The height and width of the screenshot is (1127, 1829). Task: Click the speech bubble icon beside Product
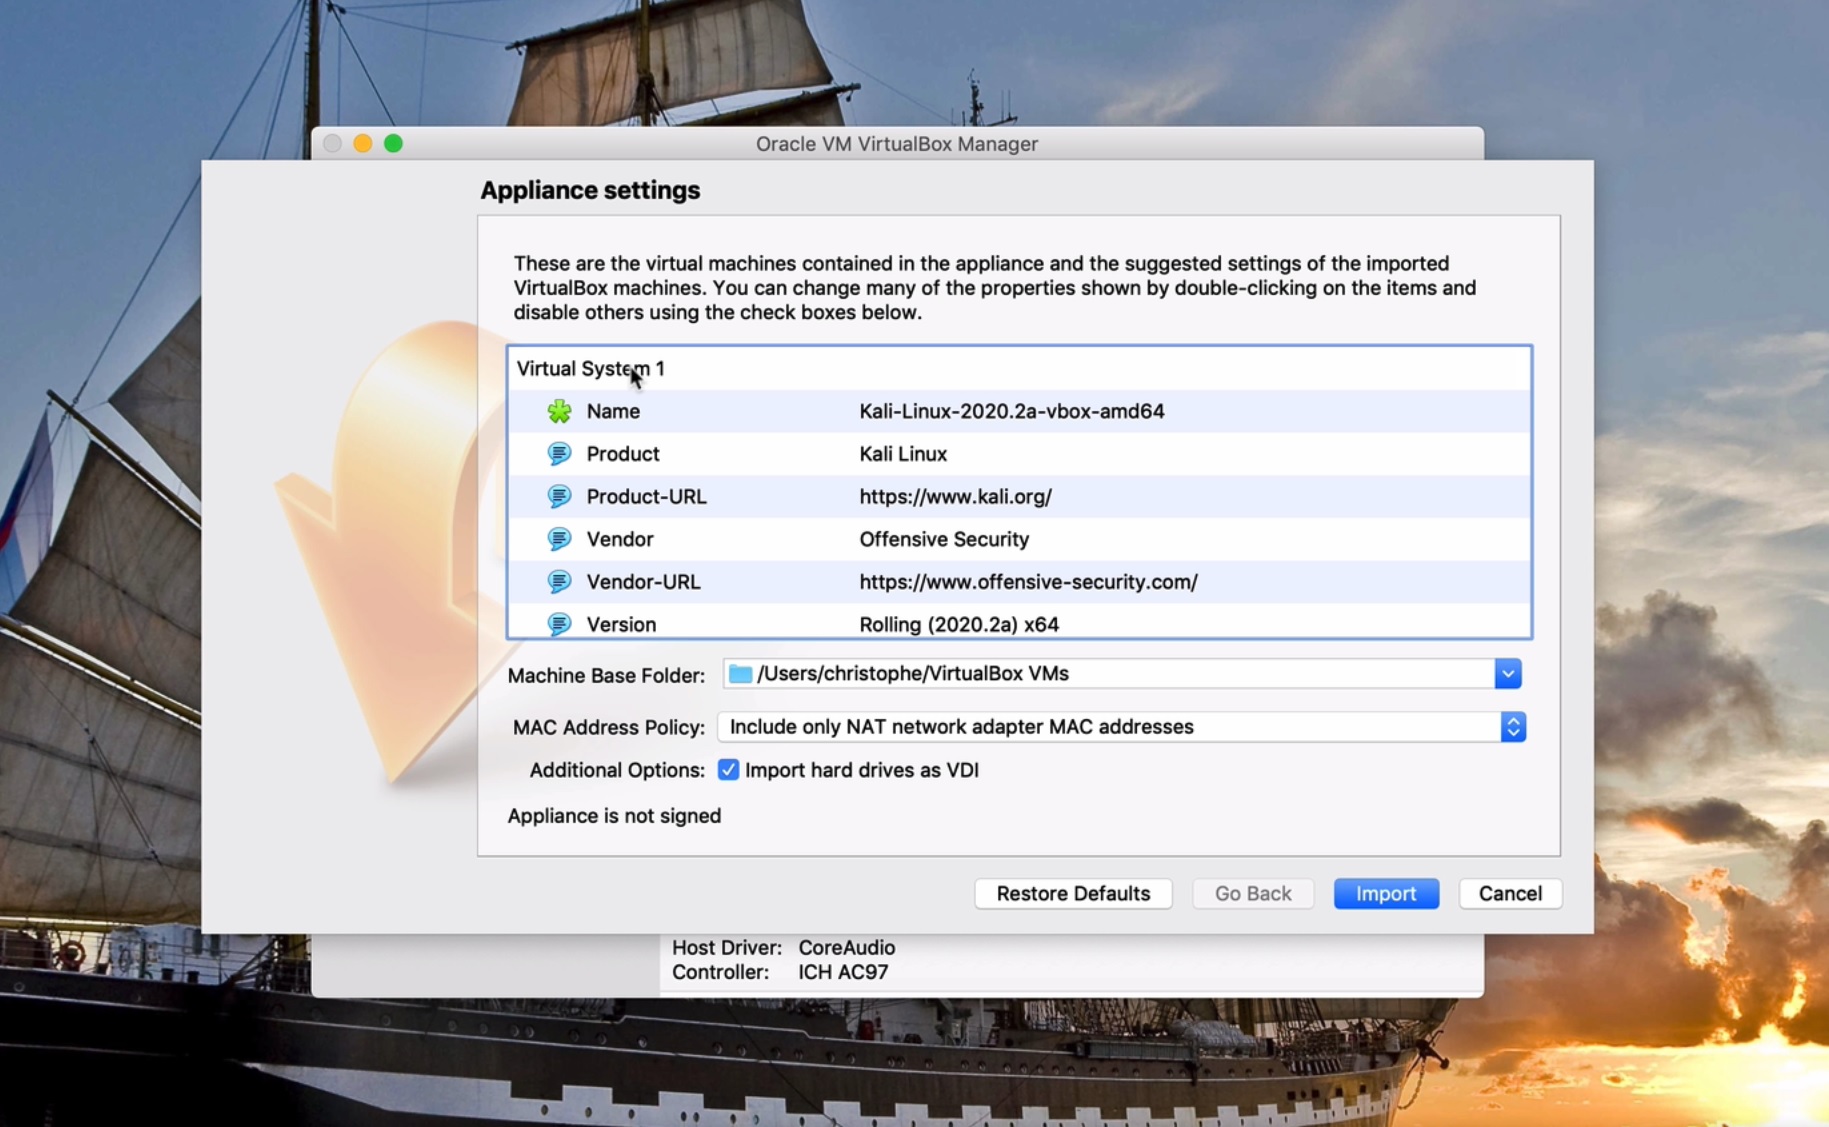559,454
